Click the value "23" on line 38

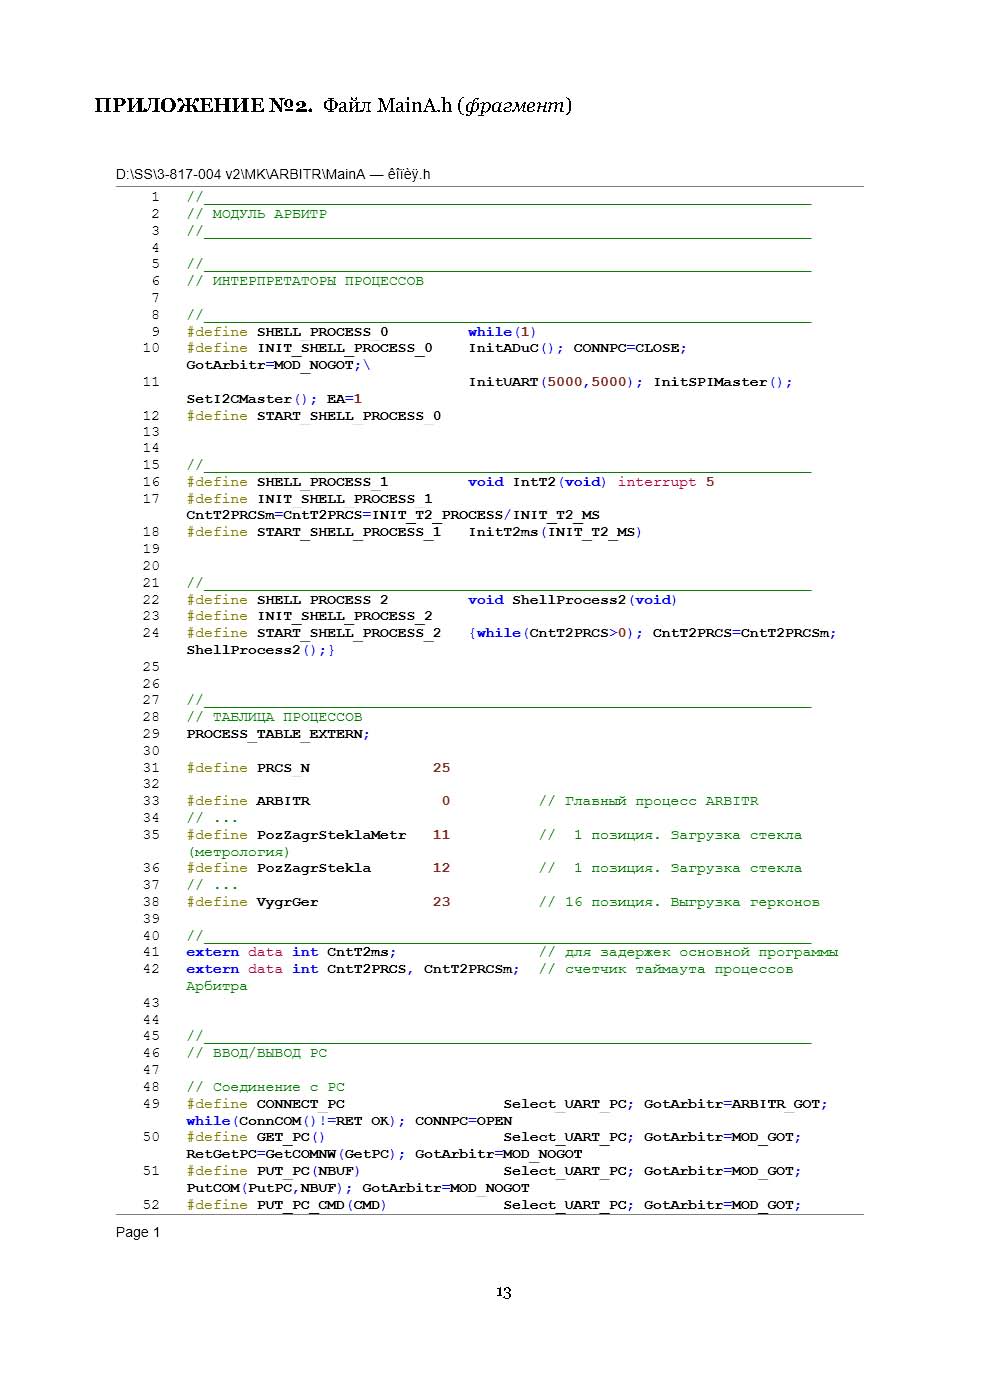click(x=441, y=902)
